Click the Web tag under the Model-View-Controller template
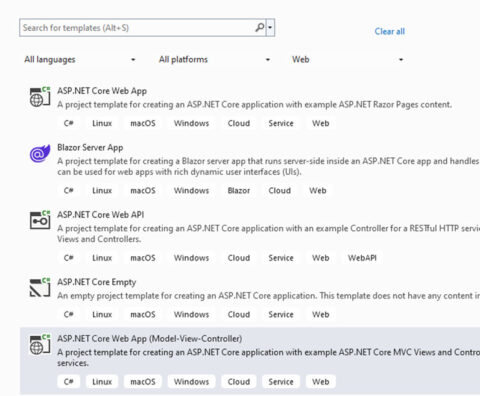 click(x=321, y=382)
